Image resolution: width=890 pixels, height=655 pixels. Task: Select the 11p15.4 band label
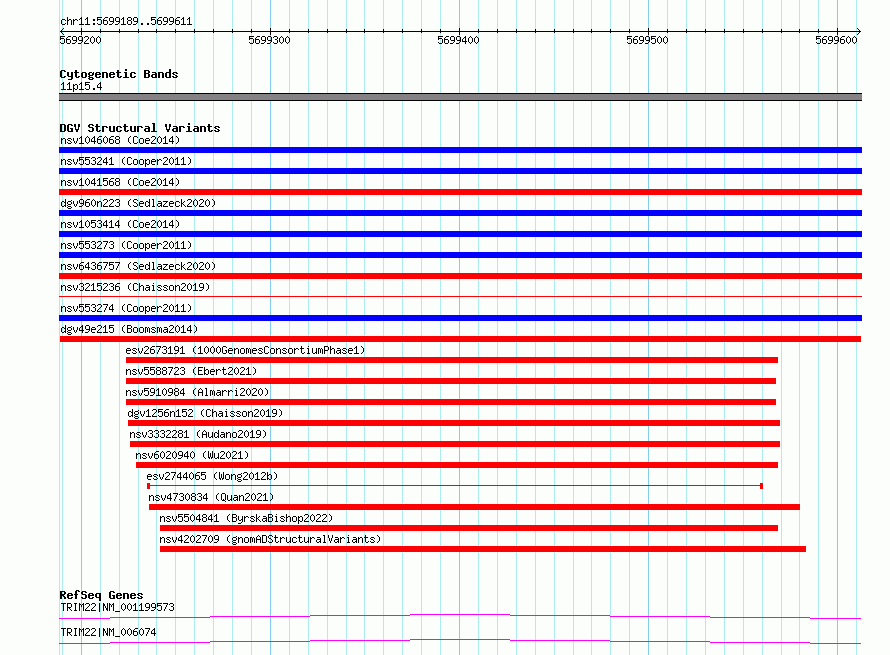81,86
